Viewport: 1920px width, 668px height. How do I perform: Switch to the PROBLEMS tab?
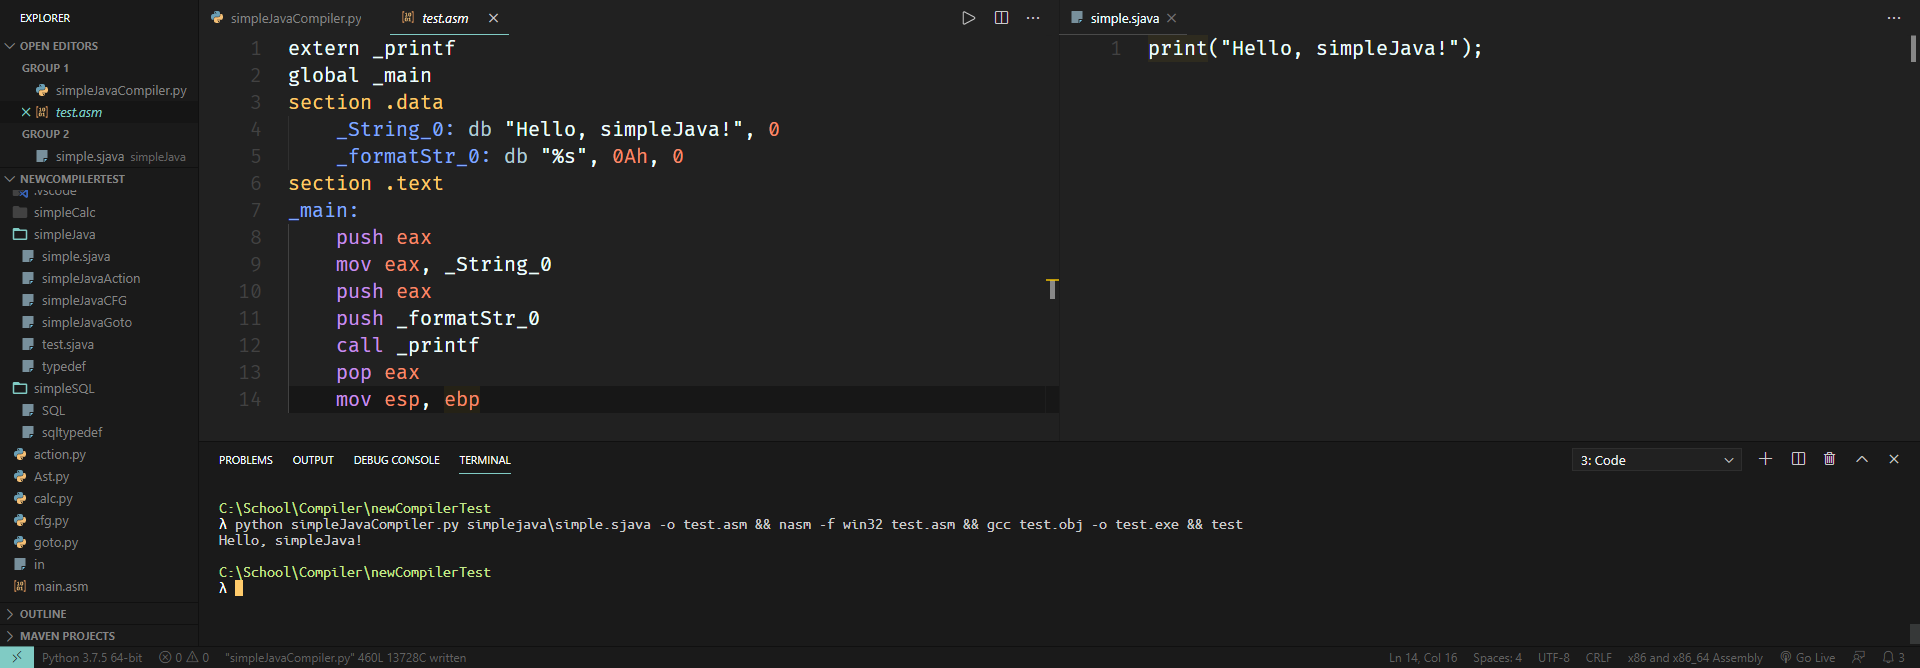click(246, 460)
